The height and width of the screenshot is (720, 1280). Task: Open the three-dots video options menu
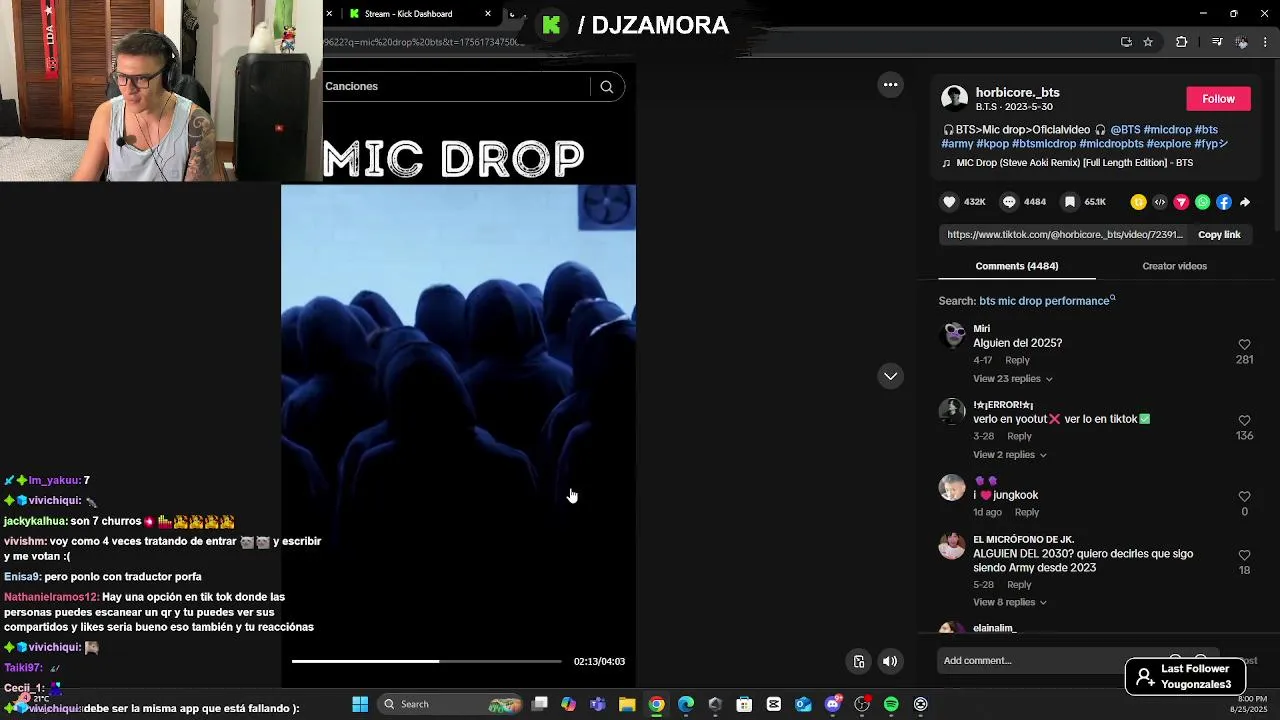coord(890,85)
